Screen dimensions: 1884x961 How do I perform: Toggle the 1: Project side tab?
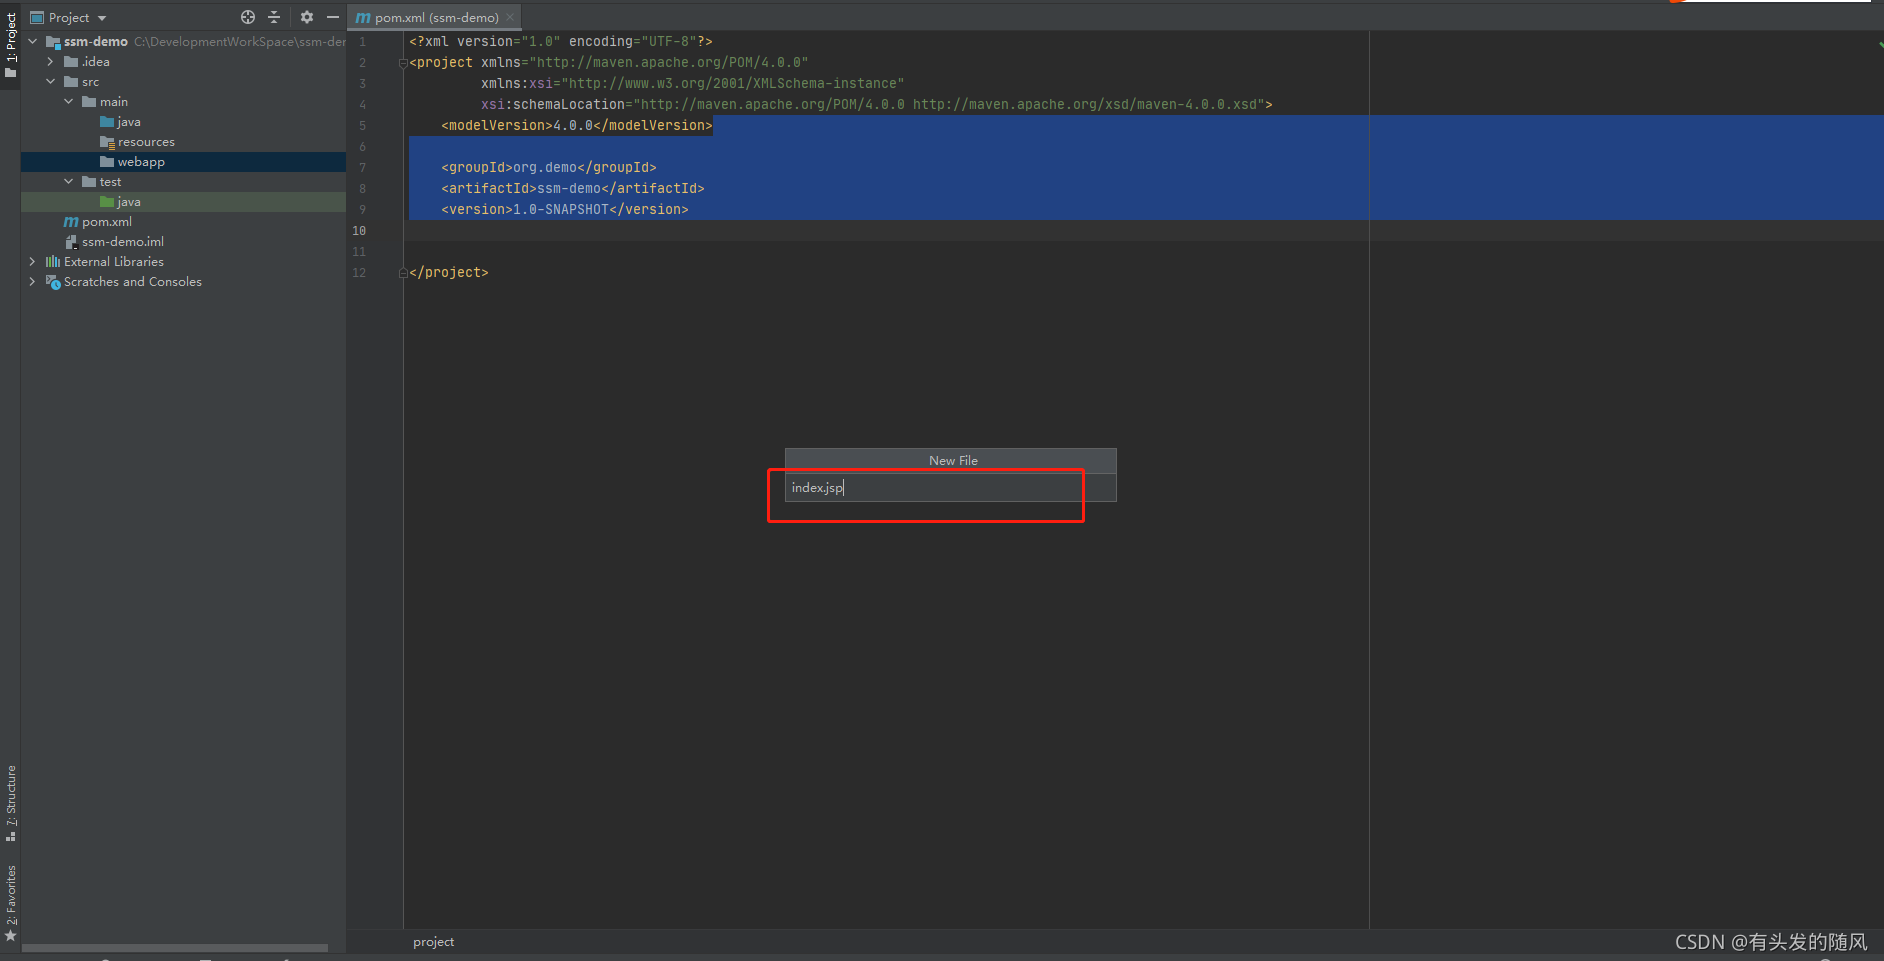10,45
